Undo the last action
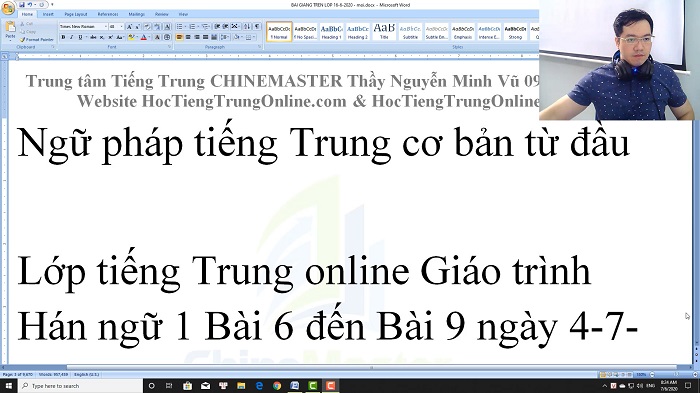The width and height of the screenshot is (700, 393). coord(30,4)
